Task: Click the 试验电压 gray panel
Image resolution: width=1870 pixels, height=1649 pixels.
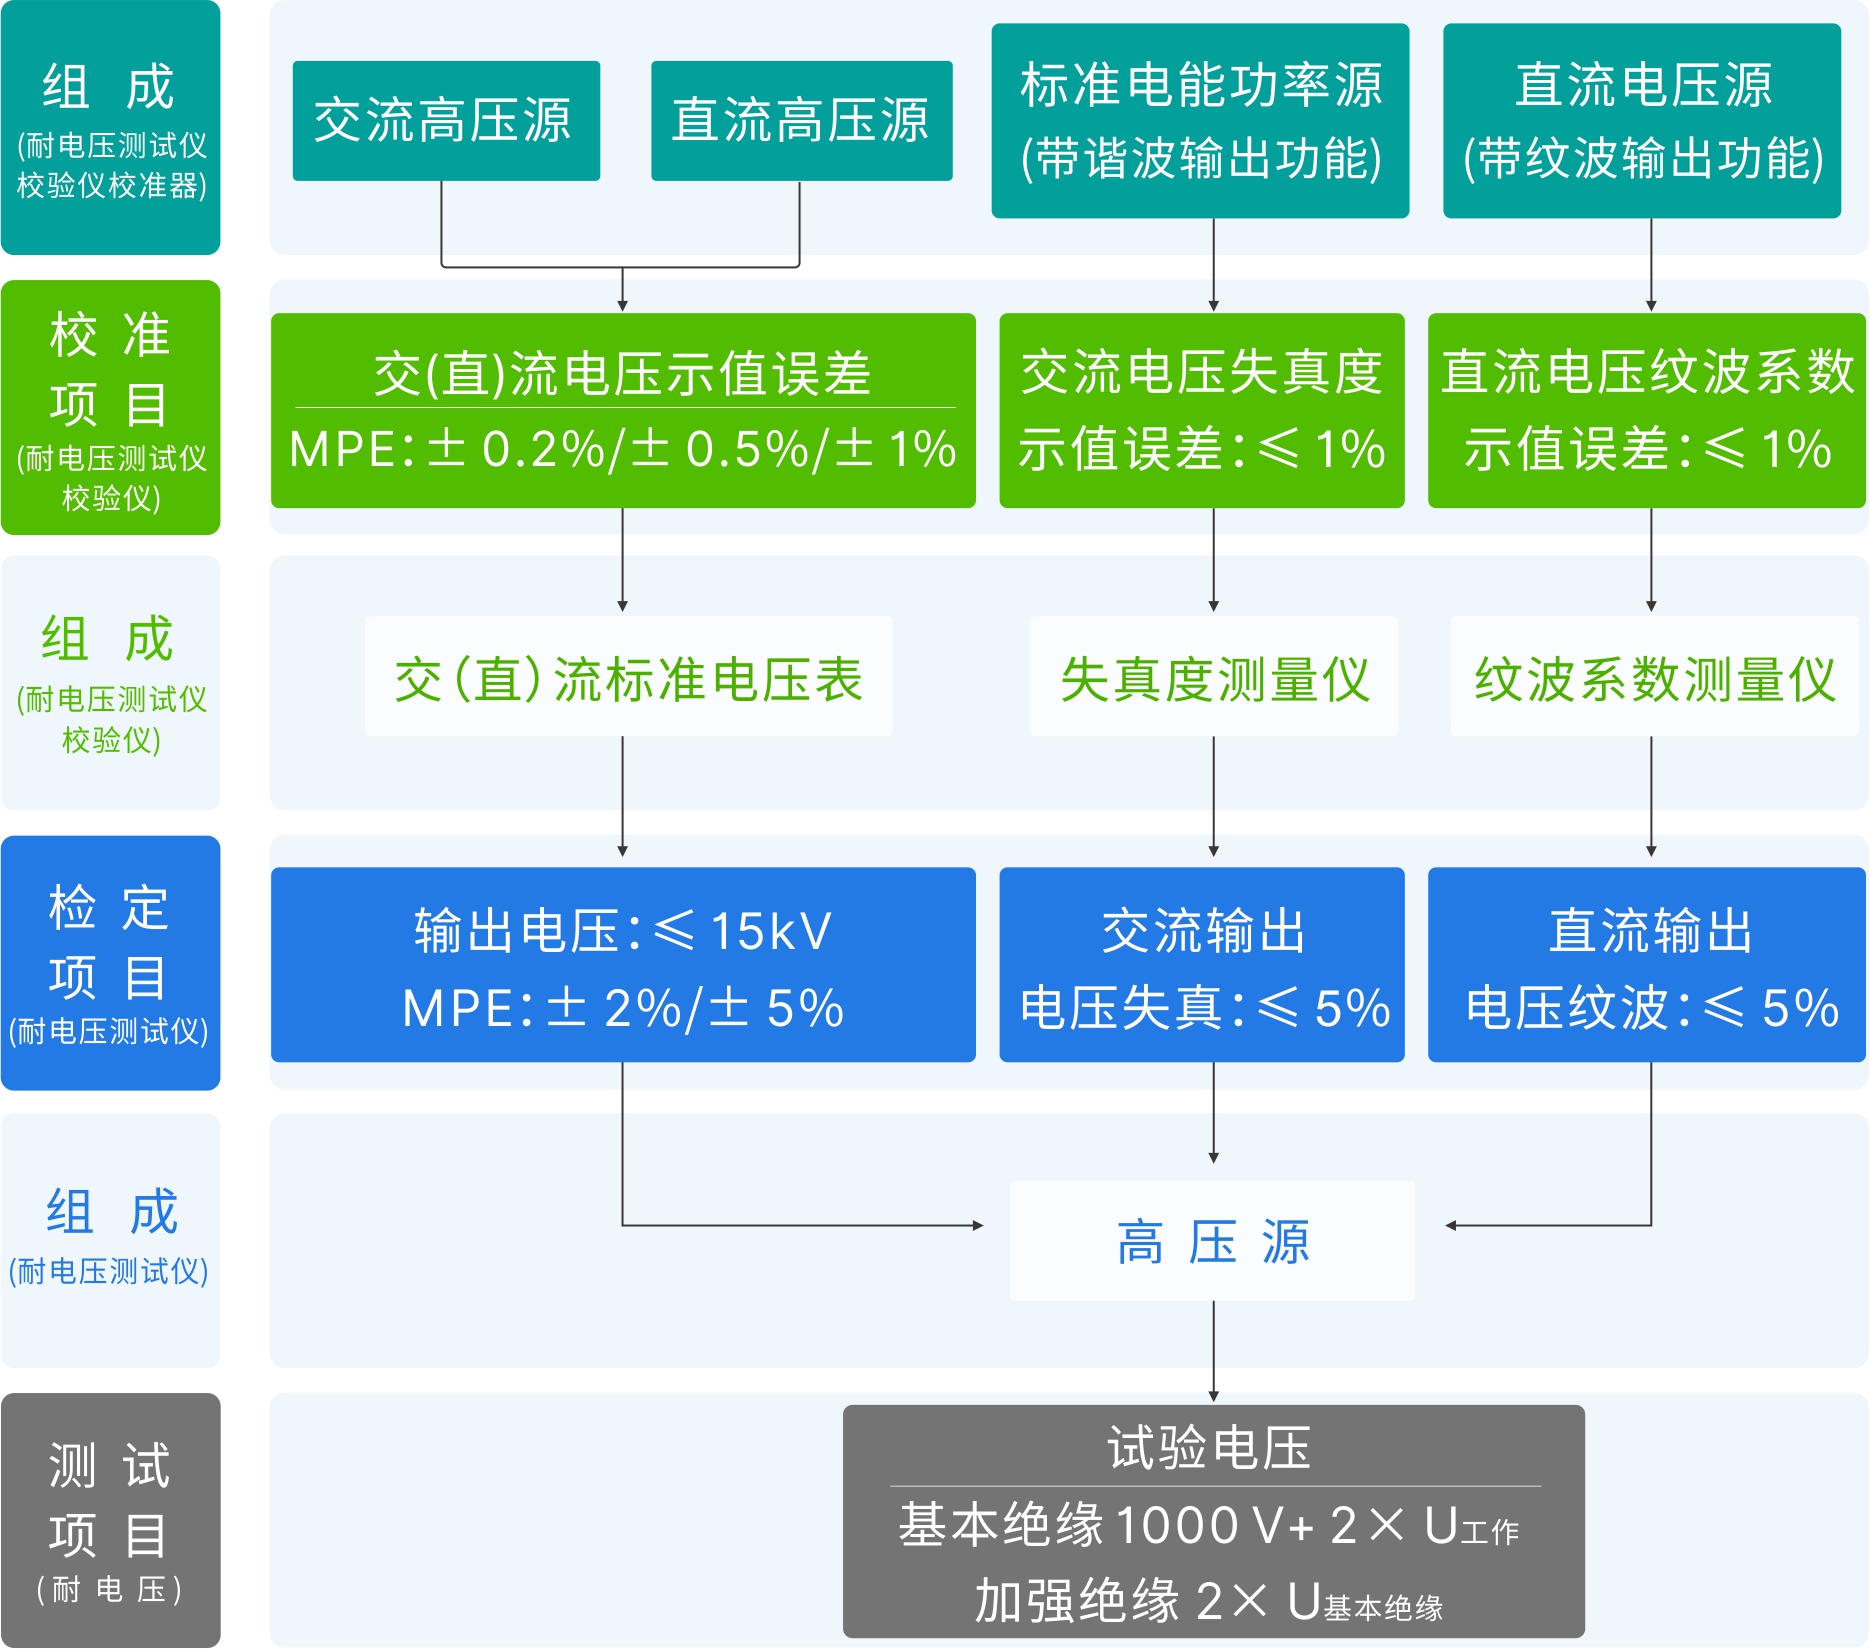Action: (1213, 1520)
